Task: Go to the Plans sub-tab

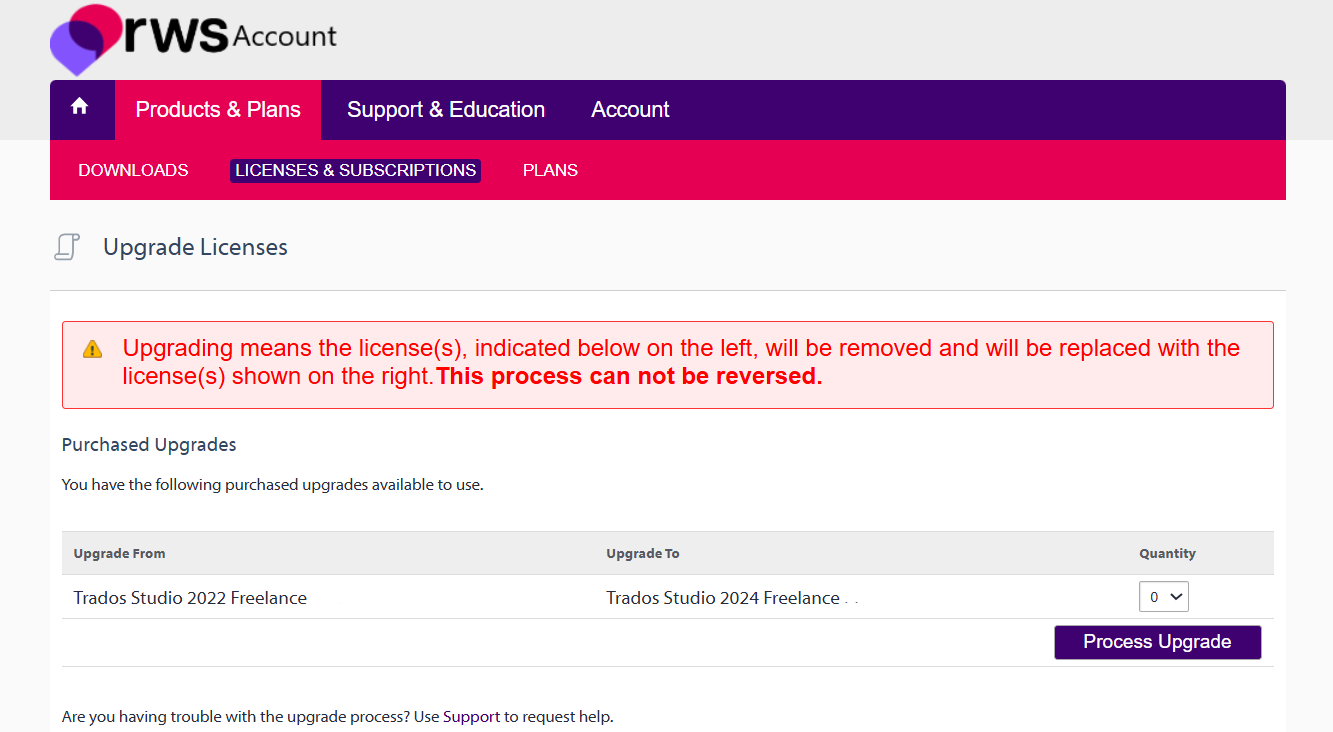Action: [550, 170]
